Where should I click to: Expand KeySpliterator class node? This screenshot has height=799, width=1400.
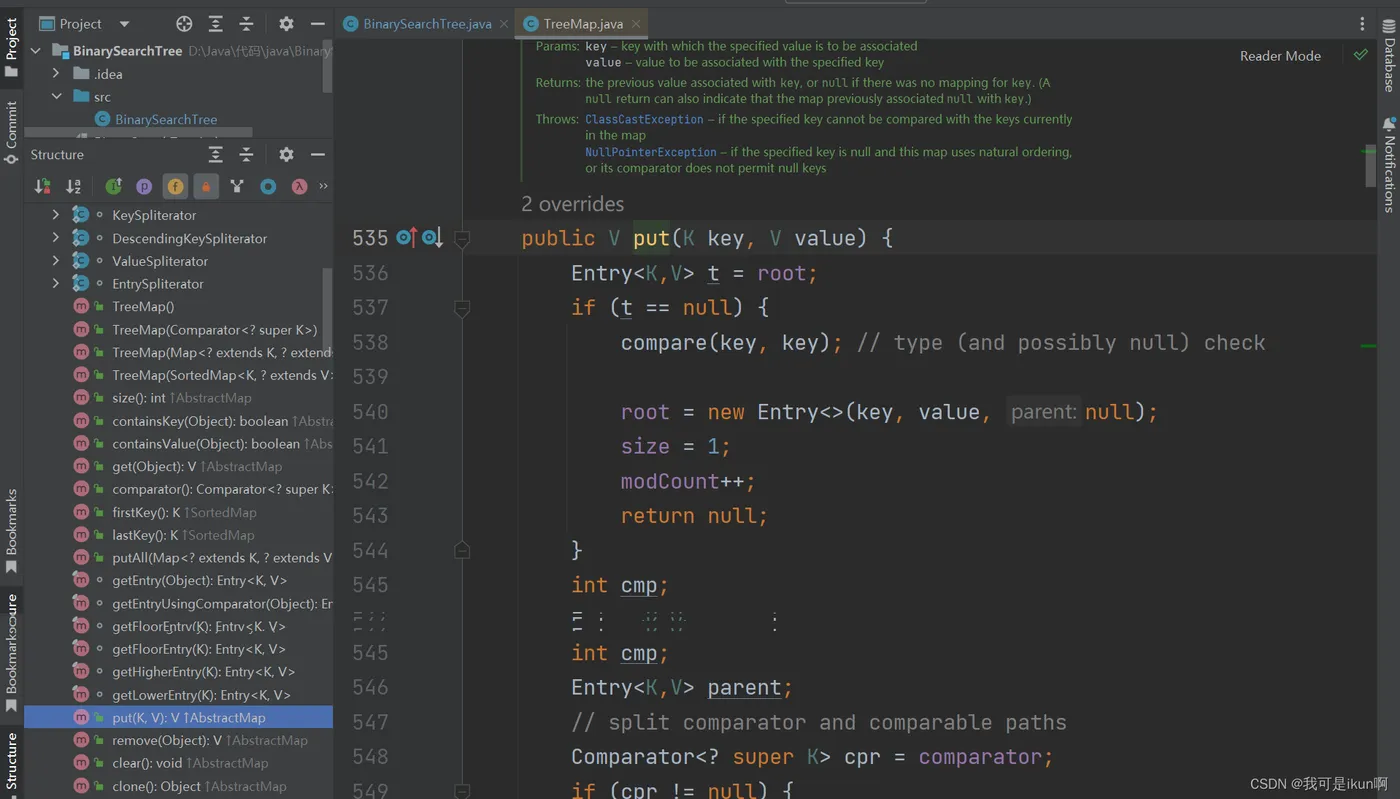(56, 215)
